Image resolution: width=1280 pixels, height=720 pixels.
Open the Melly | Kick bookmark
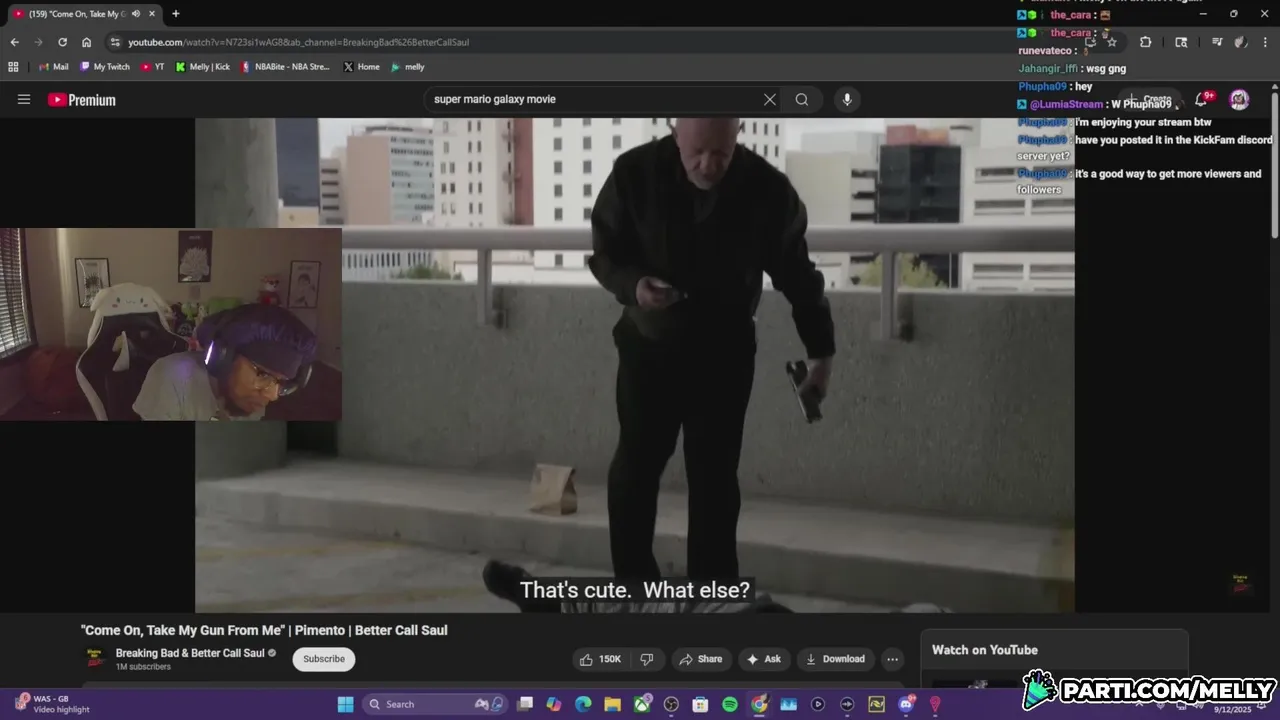[x=203, y=67]
